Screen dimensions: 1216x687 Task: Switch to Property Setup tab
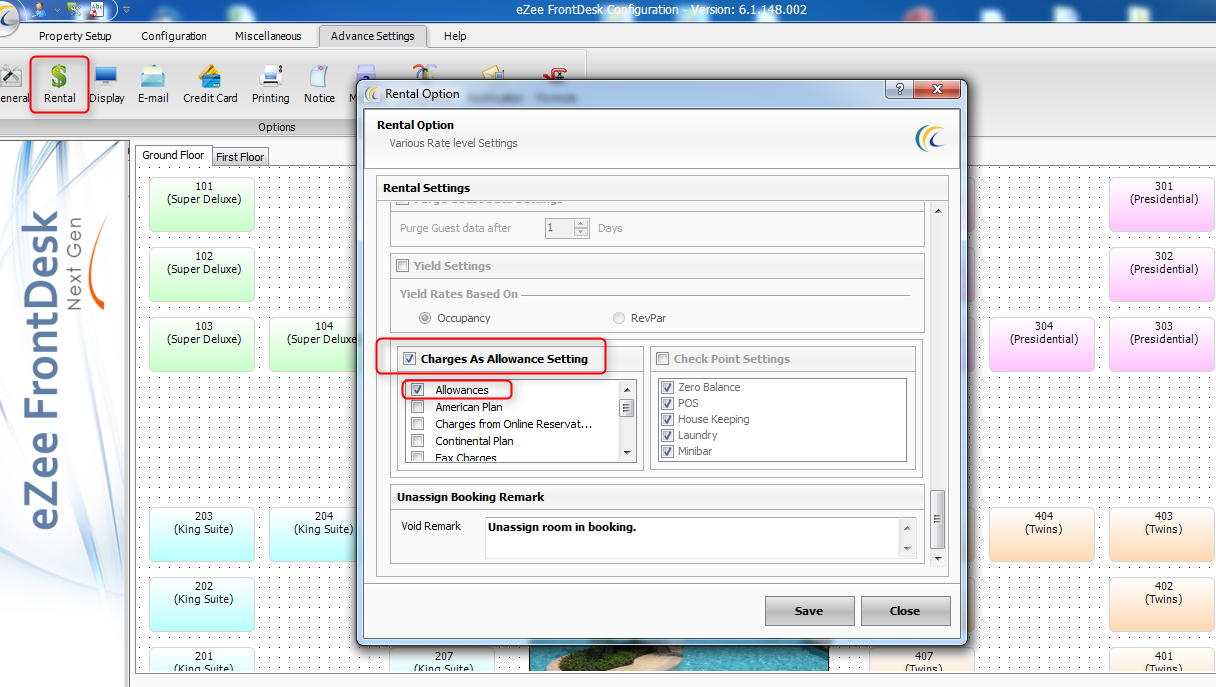[x=75, y=36]
